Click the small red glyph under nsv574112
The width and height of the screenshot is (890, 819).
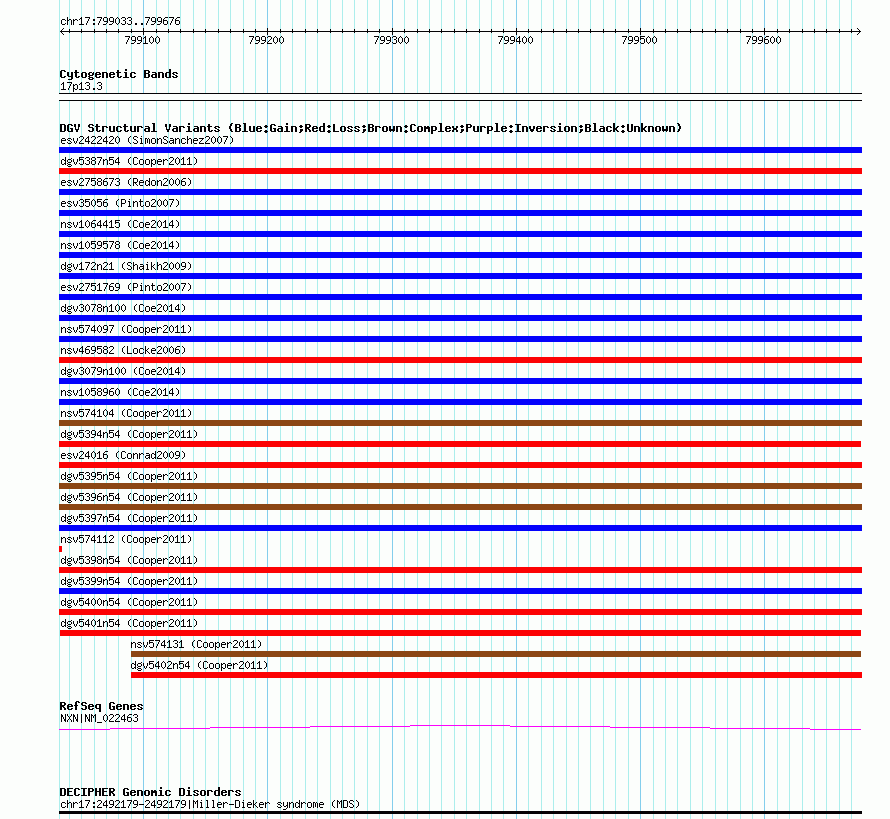tap(61, 549)
